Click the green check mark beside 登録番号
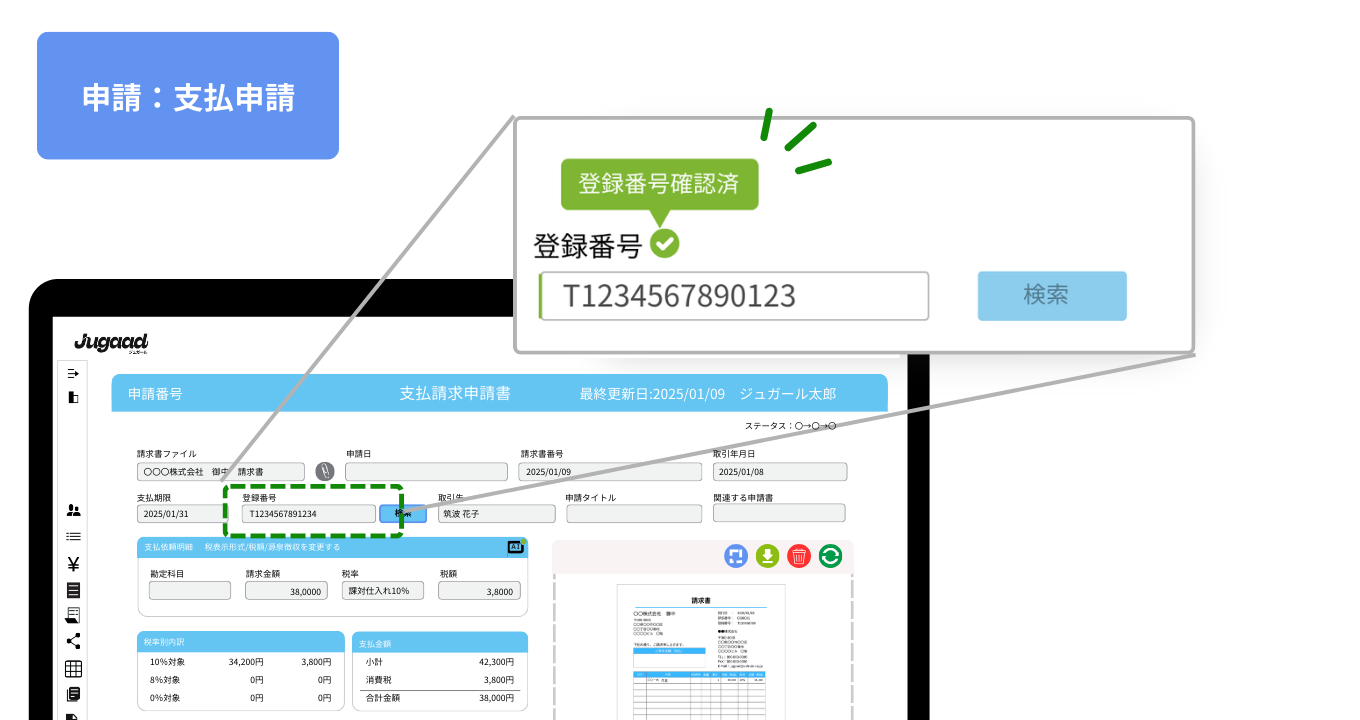 tap(664, 243)
